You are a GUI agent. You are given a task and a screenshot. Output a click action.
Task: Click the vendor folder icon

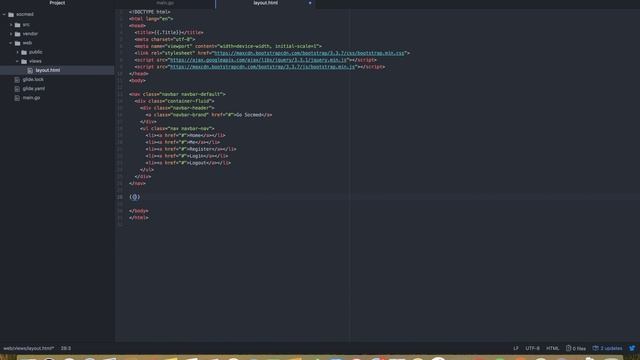pyautogui.click(x=18, y=34)
